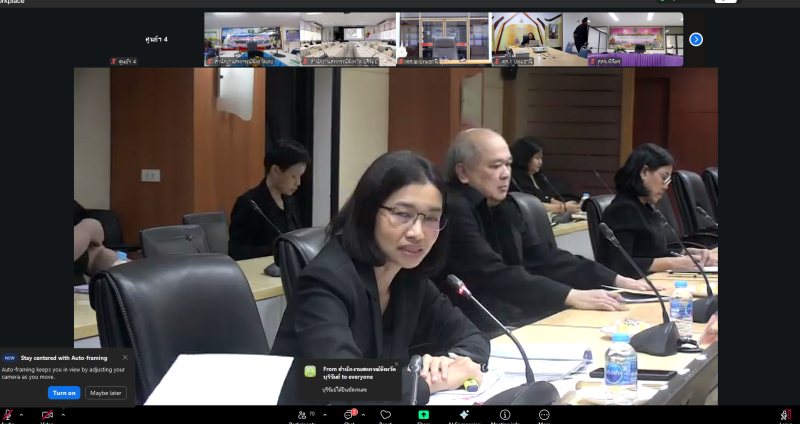Expand the Participants options caret

coord(324,413)
